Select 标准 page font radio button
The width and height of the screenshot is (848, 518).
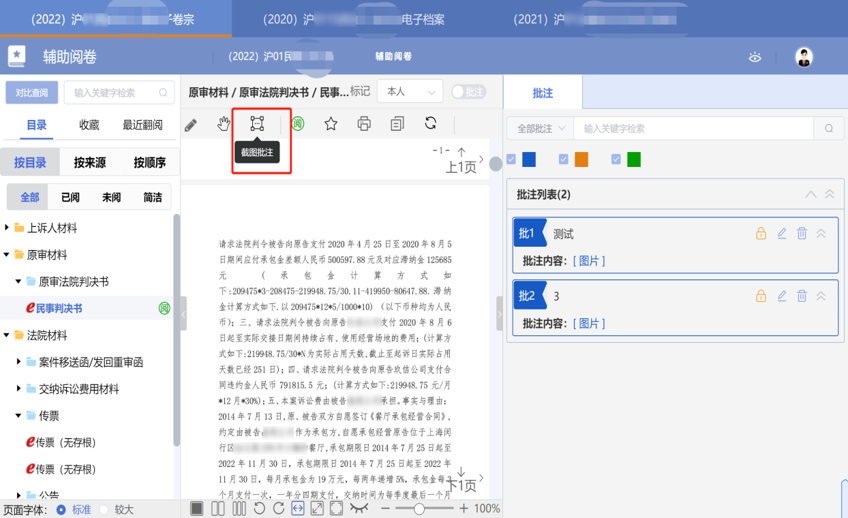(61, 509)
